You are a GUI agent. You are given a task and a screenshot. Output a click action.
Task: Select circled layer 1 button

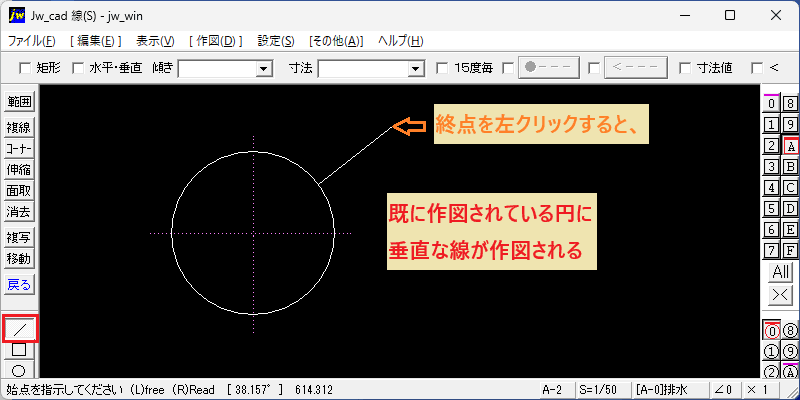coord(771,352)
